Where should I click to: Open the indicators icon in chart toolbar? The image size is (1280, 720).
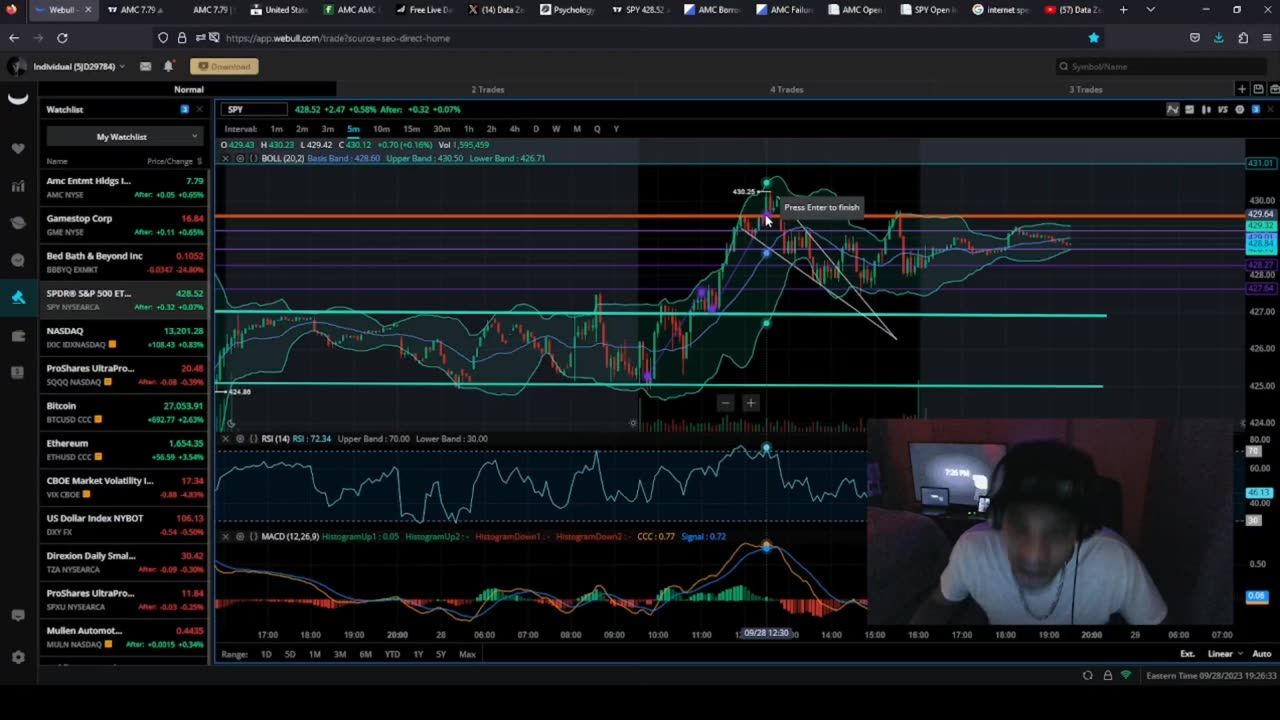pos(1189,109)
